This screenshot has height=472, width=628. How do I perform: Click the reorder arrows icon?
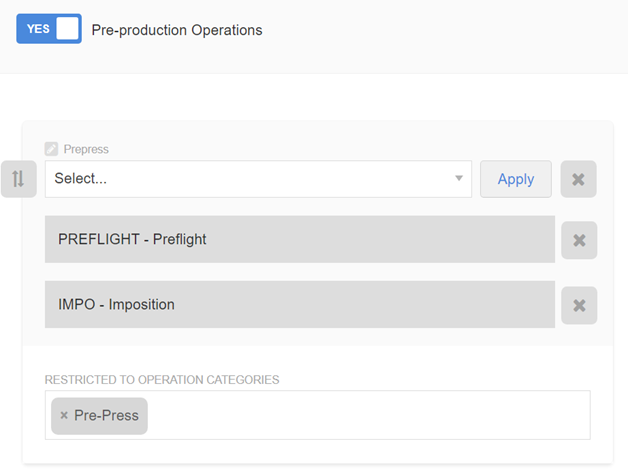(18, 179)
